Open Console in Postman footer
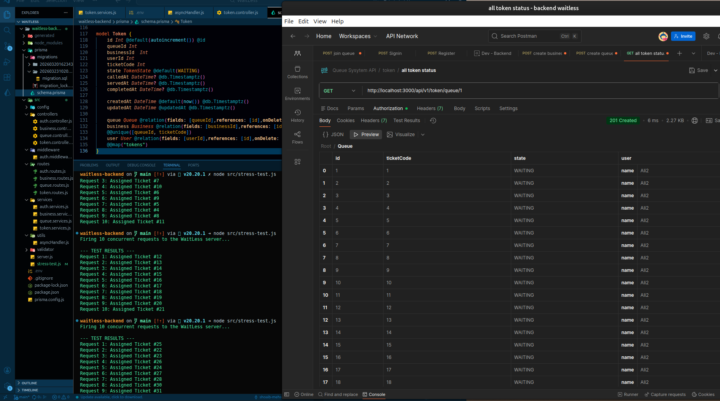Screen dimensions: 720x401 (x=374, y=395)
